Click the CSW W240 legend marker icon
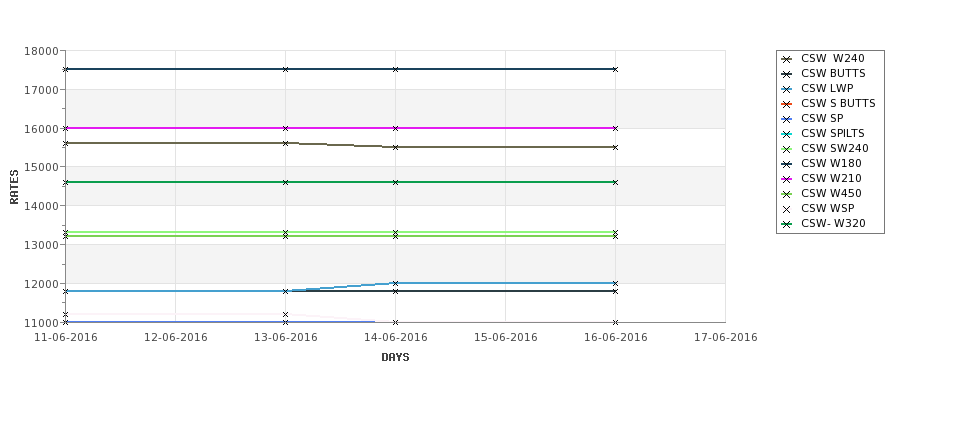Screen dimensions: 975x429 click(787, 59)
